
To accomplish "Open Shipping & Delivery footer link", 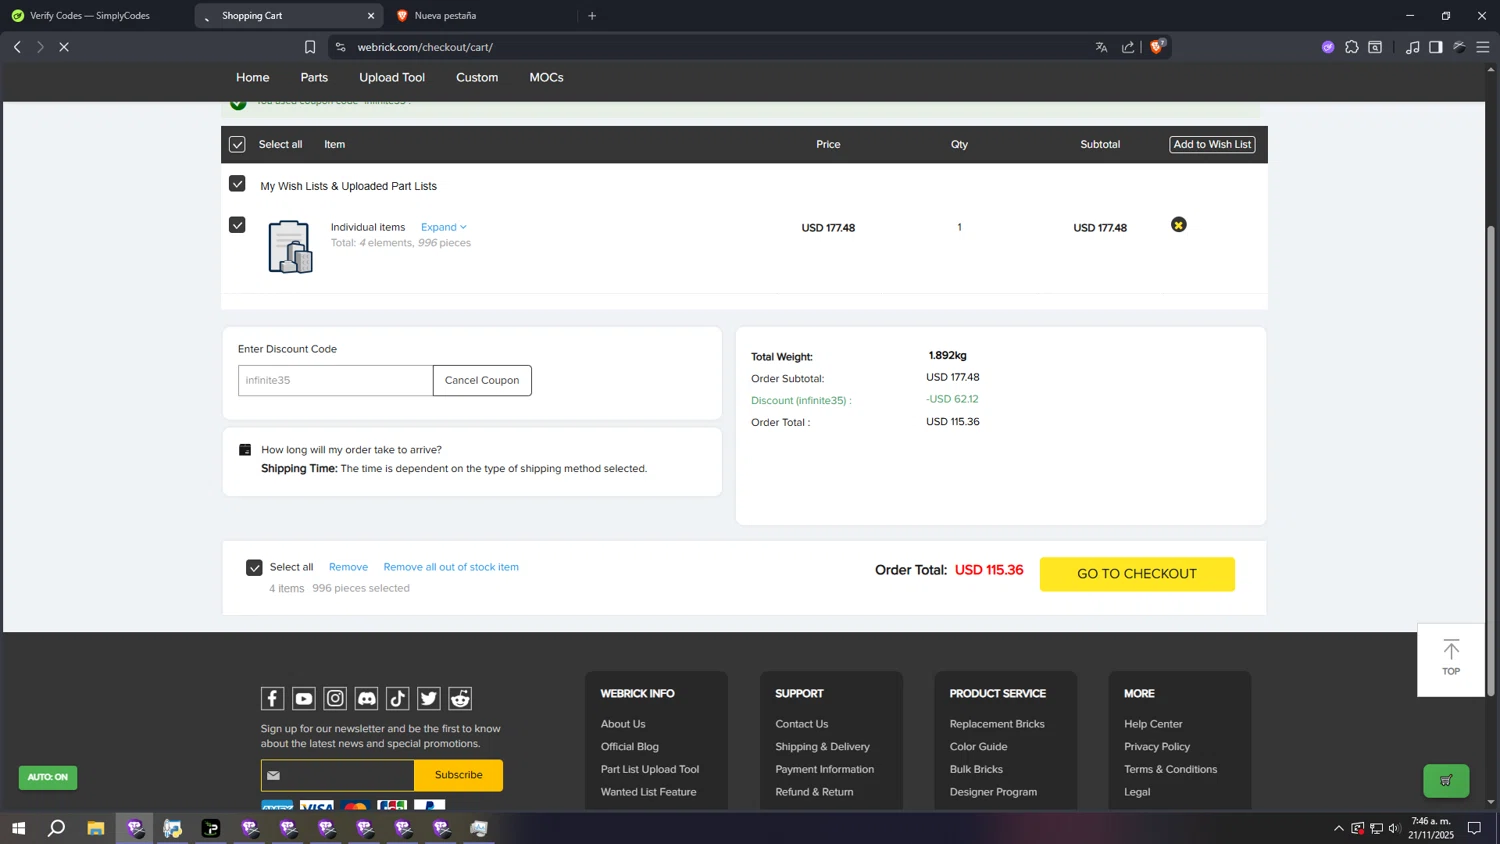I will pos(822,747).
